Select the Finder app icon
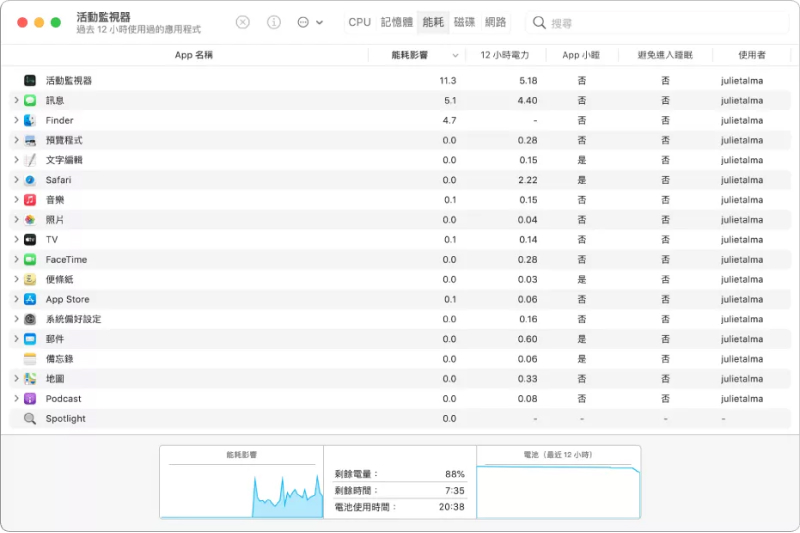 30,120
